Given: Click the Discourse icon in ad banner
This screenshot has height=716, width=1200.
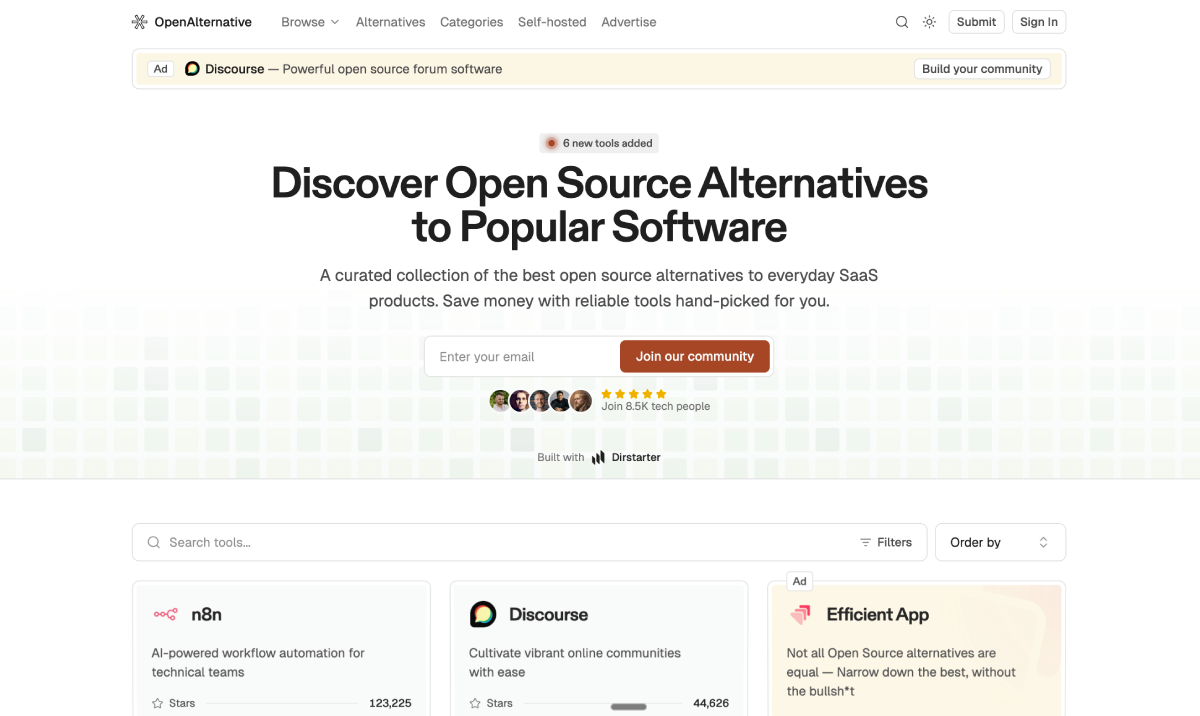Looking at the screenshot, I should pos(192,69).
